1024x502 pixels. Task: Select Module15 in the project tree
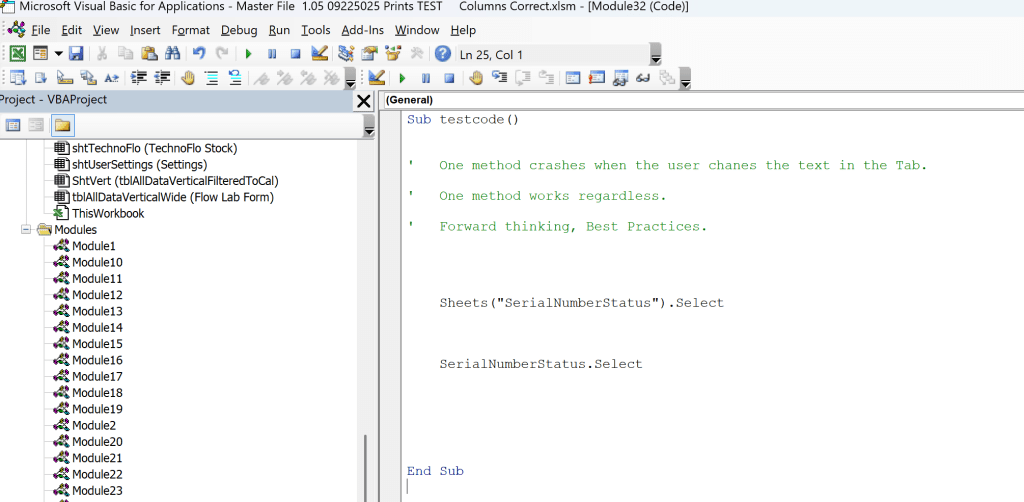(97, 344)
